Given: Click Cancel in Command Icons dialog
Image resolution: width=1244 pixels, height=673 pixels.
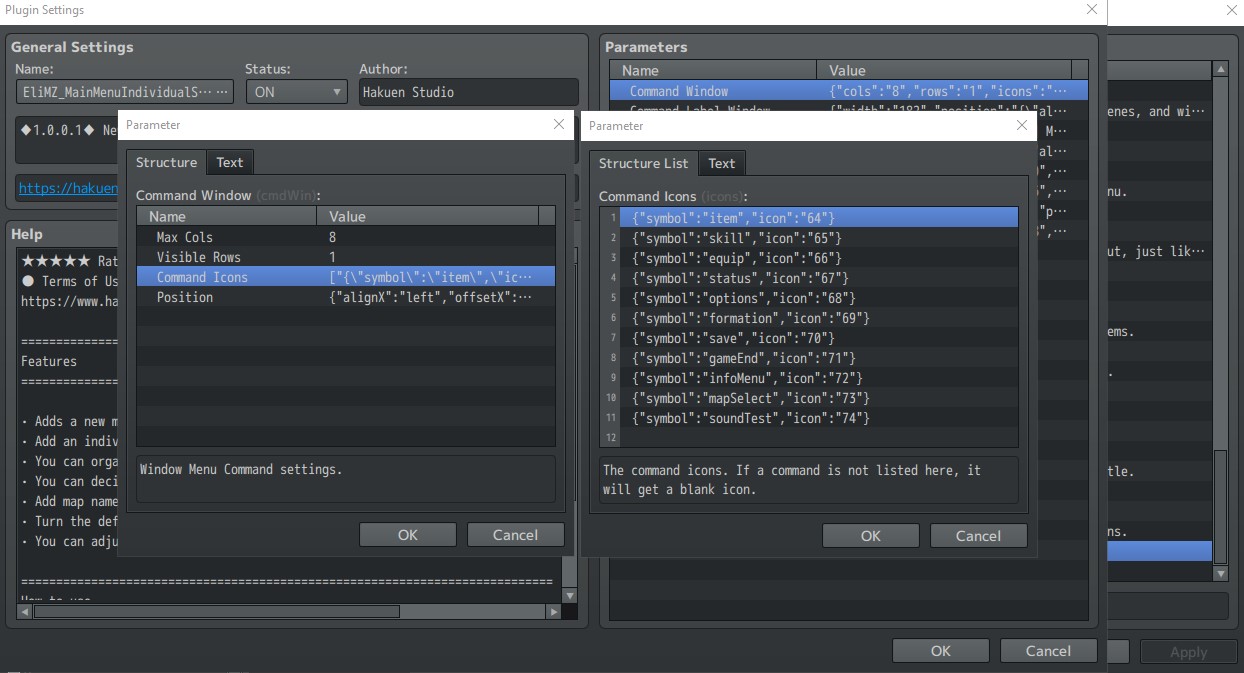Looking at the screenshot, I should pyautogui.click(x=979, y=536).
